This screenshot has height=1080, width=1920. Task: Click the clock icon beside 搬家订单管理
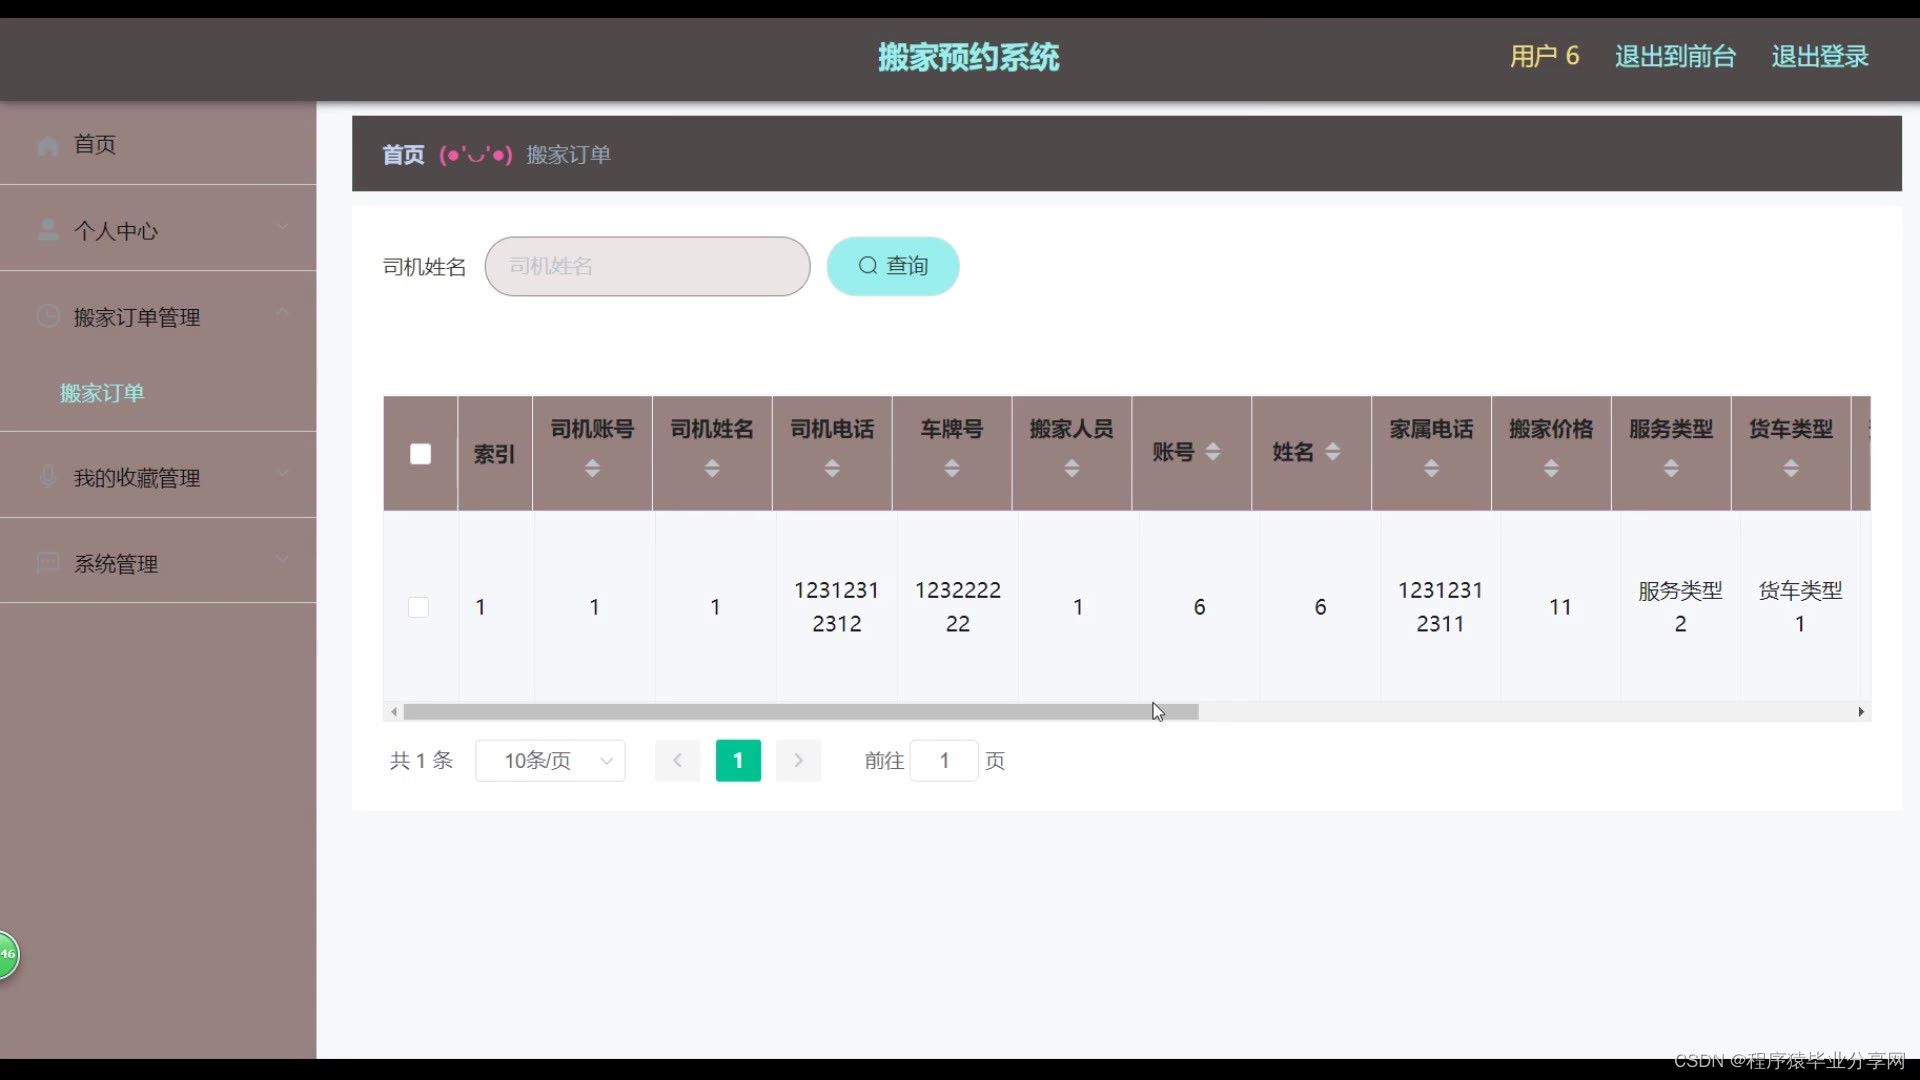47,317
